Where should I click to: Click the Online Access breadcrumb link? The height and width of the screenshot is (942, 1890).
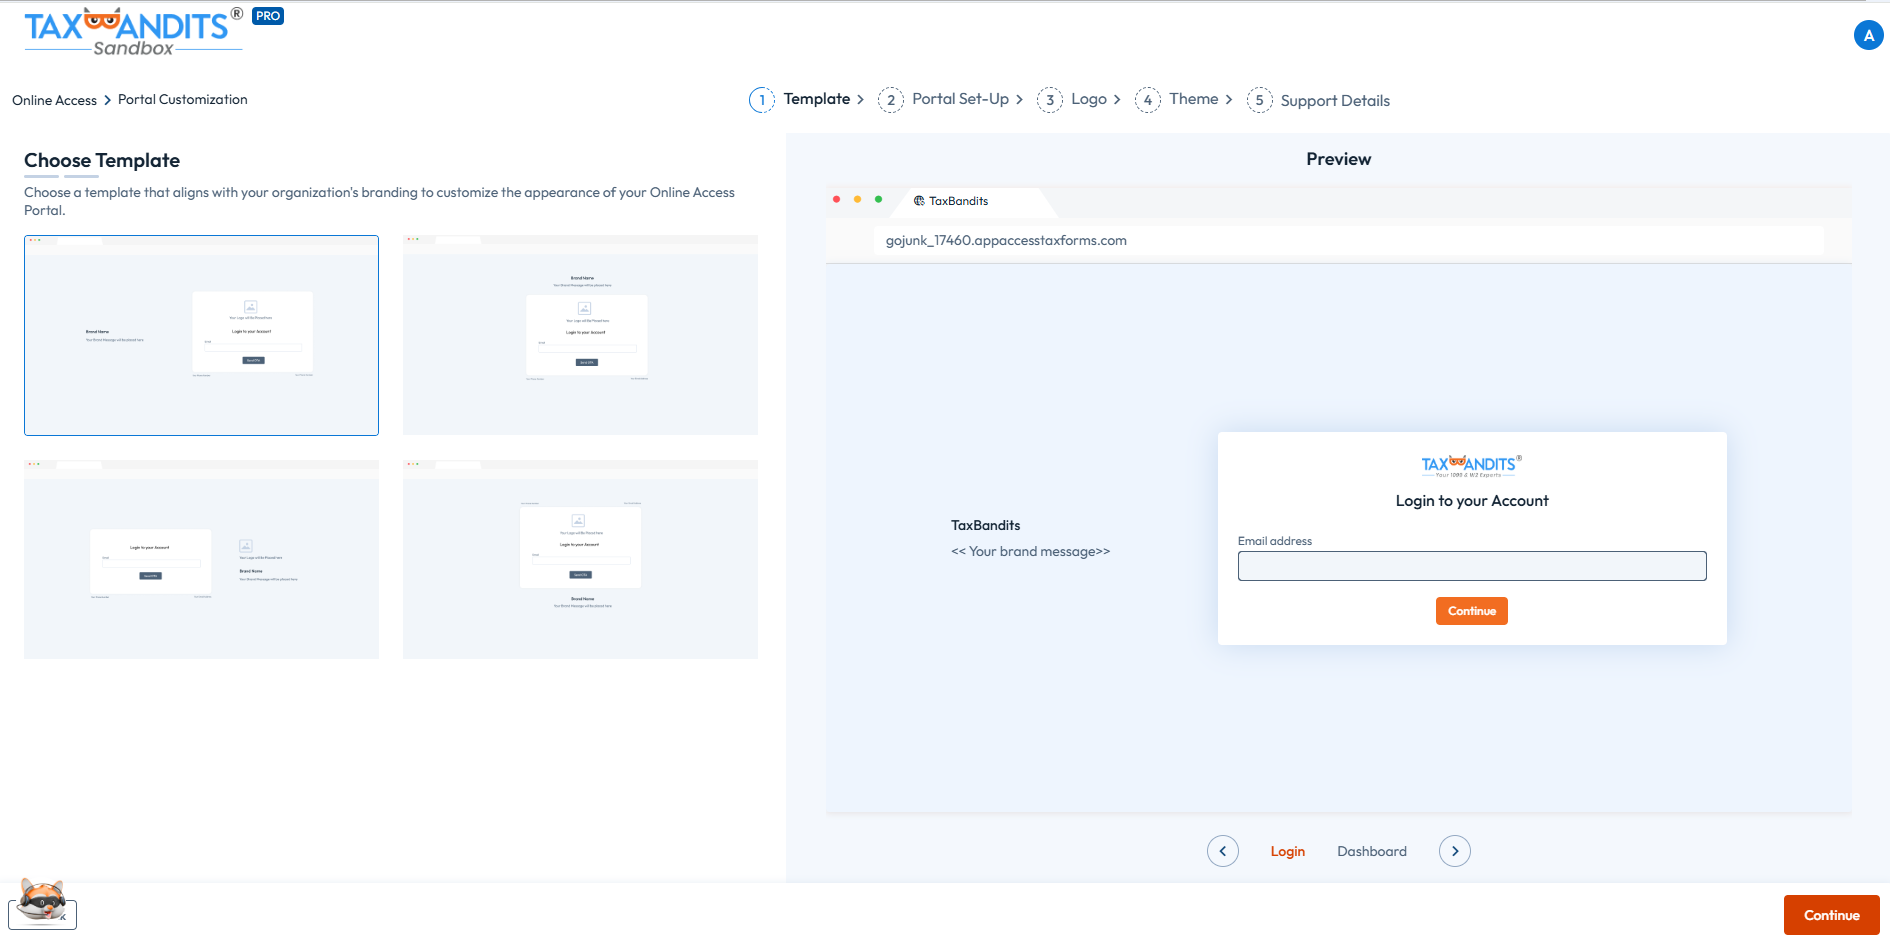point(54,100)
